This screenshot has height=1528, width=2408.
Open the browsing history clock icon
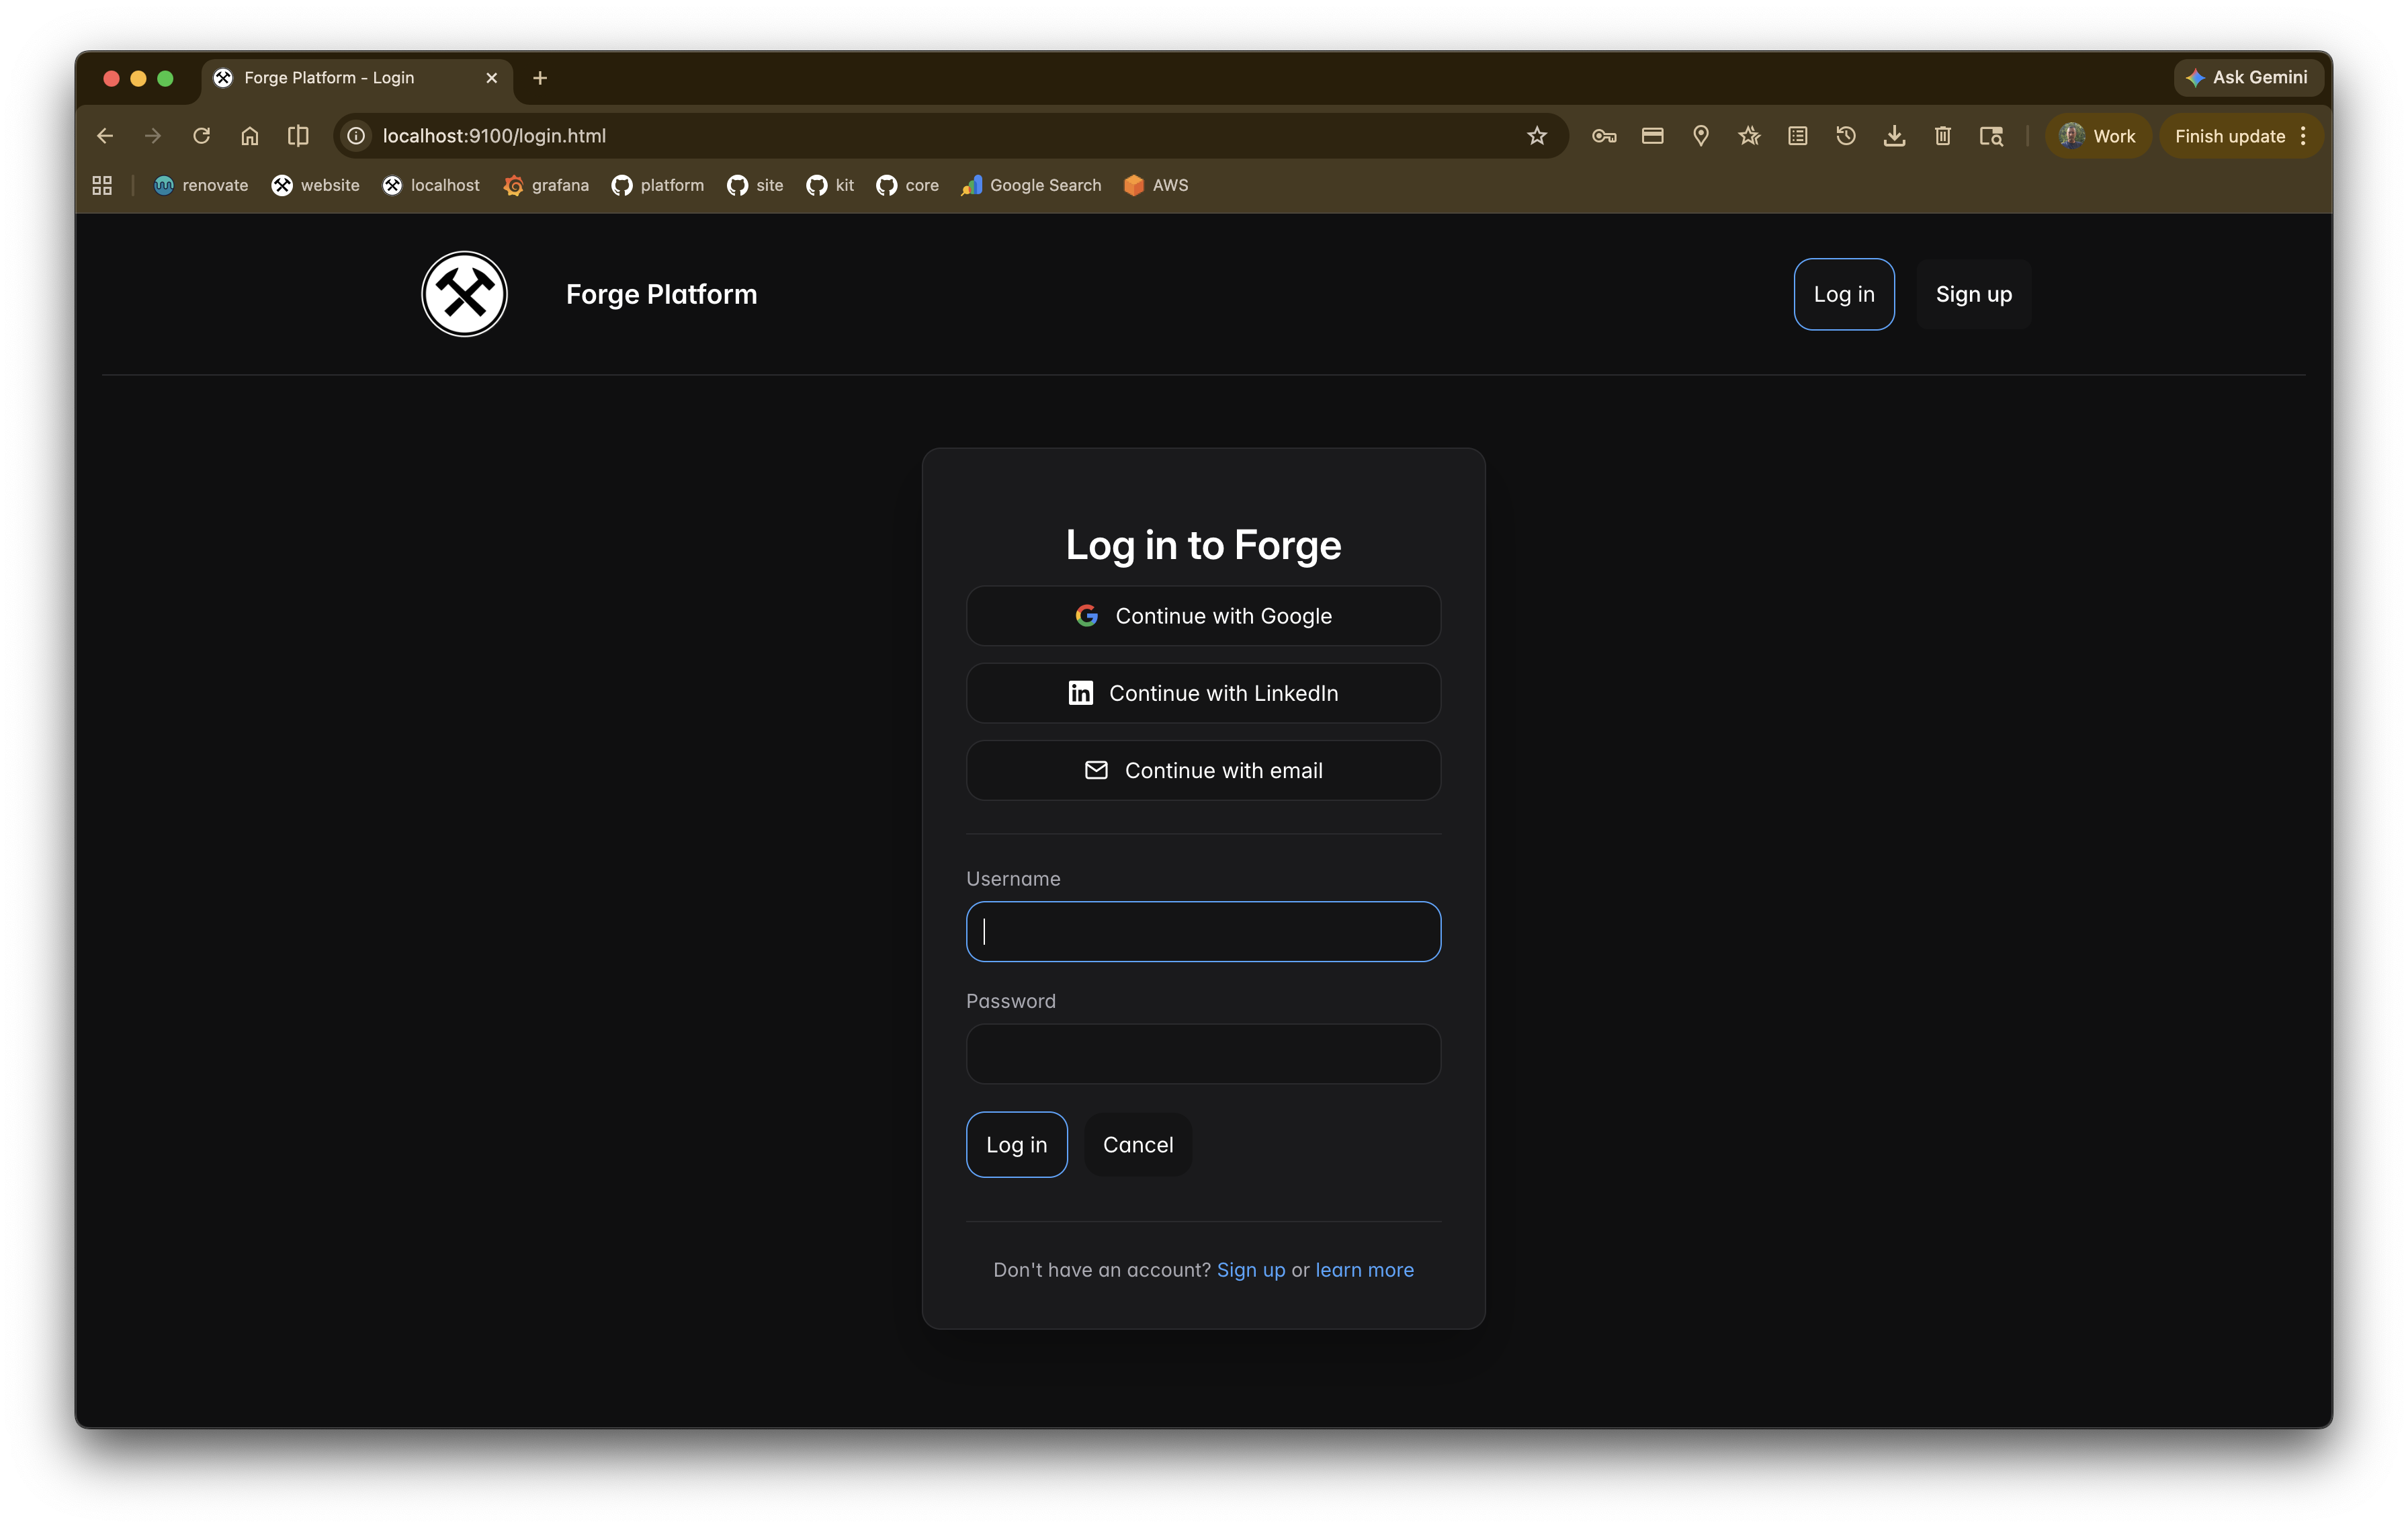[1846, 136]
